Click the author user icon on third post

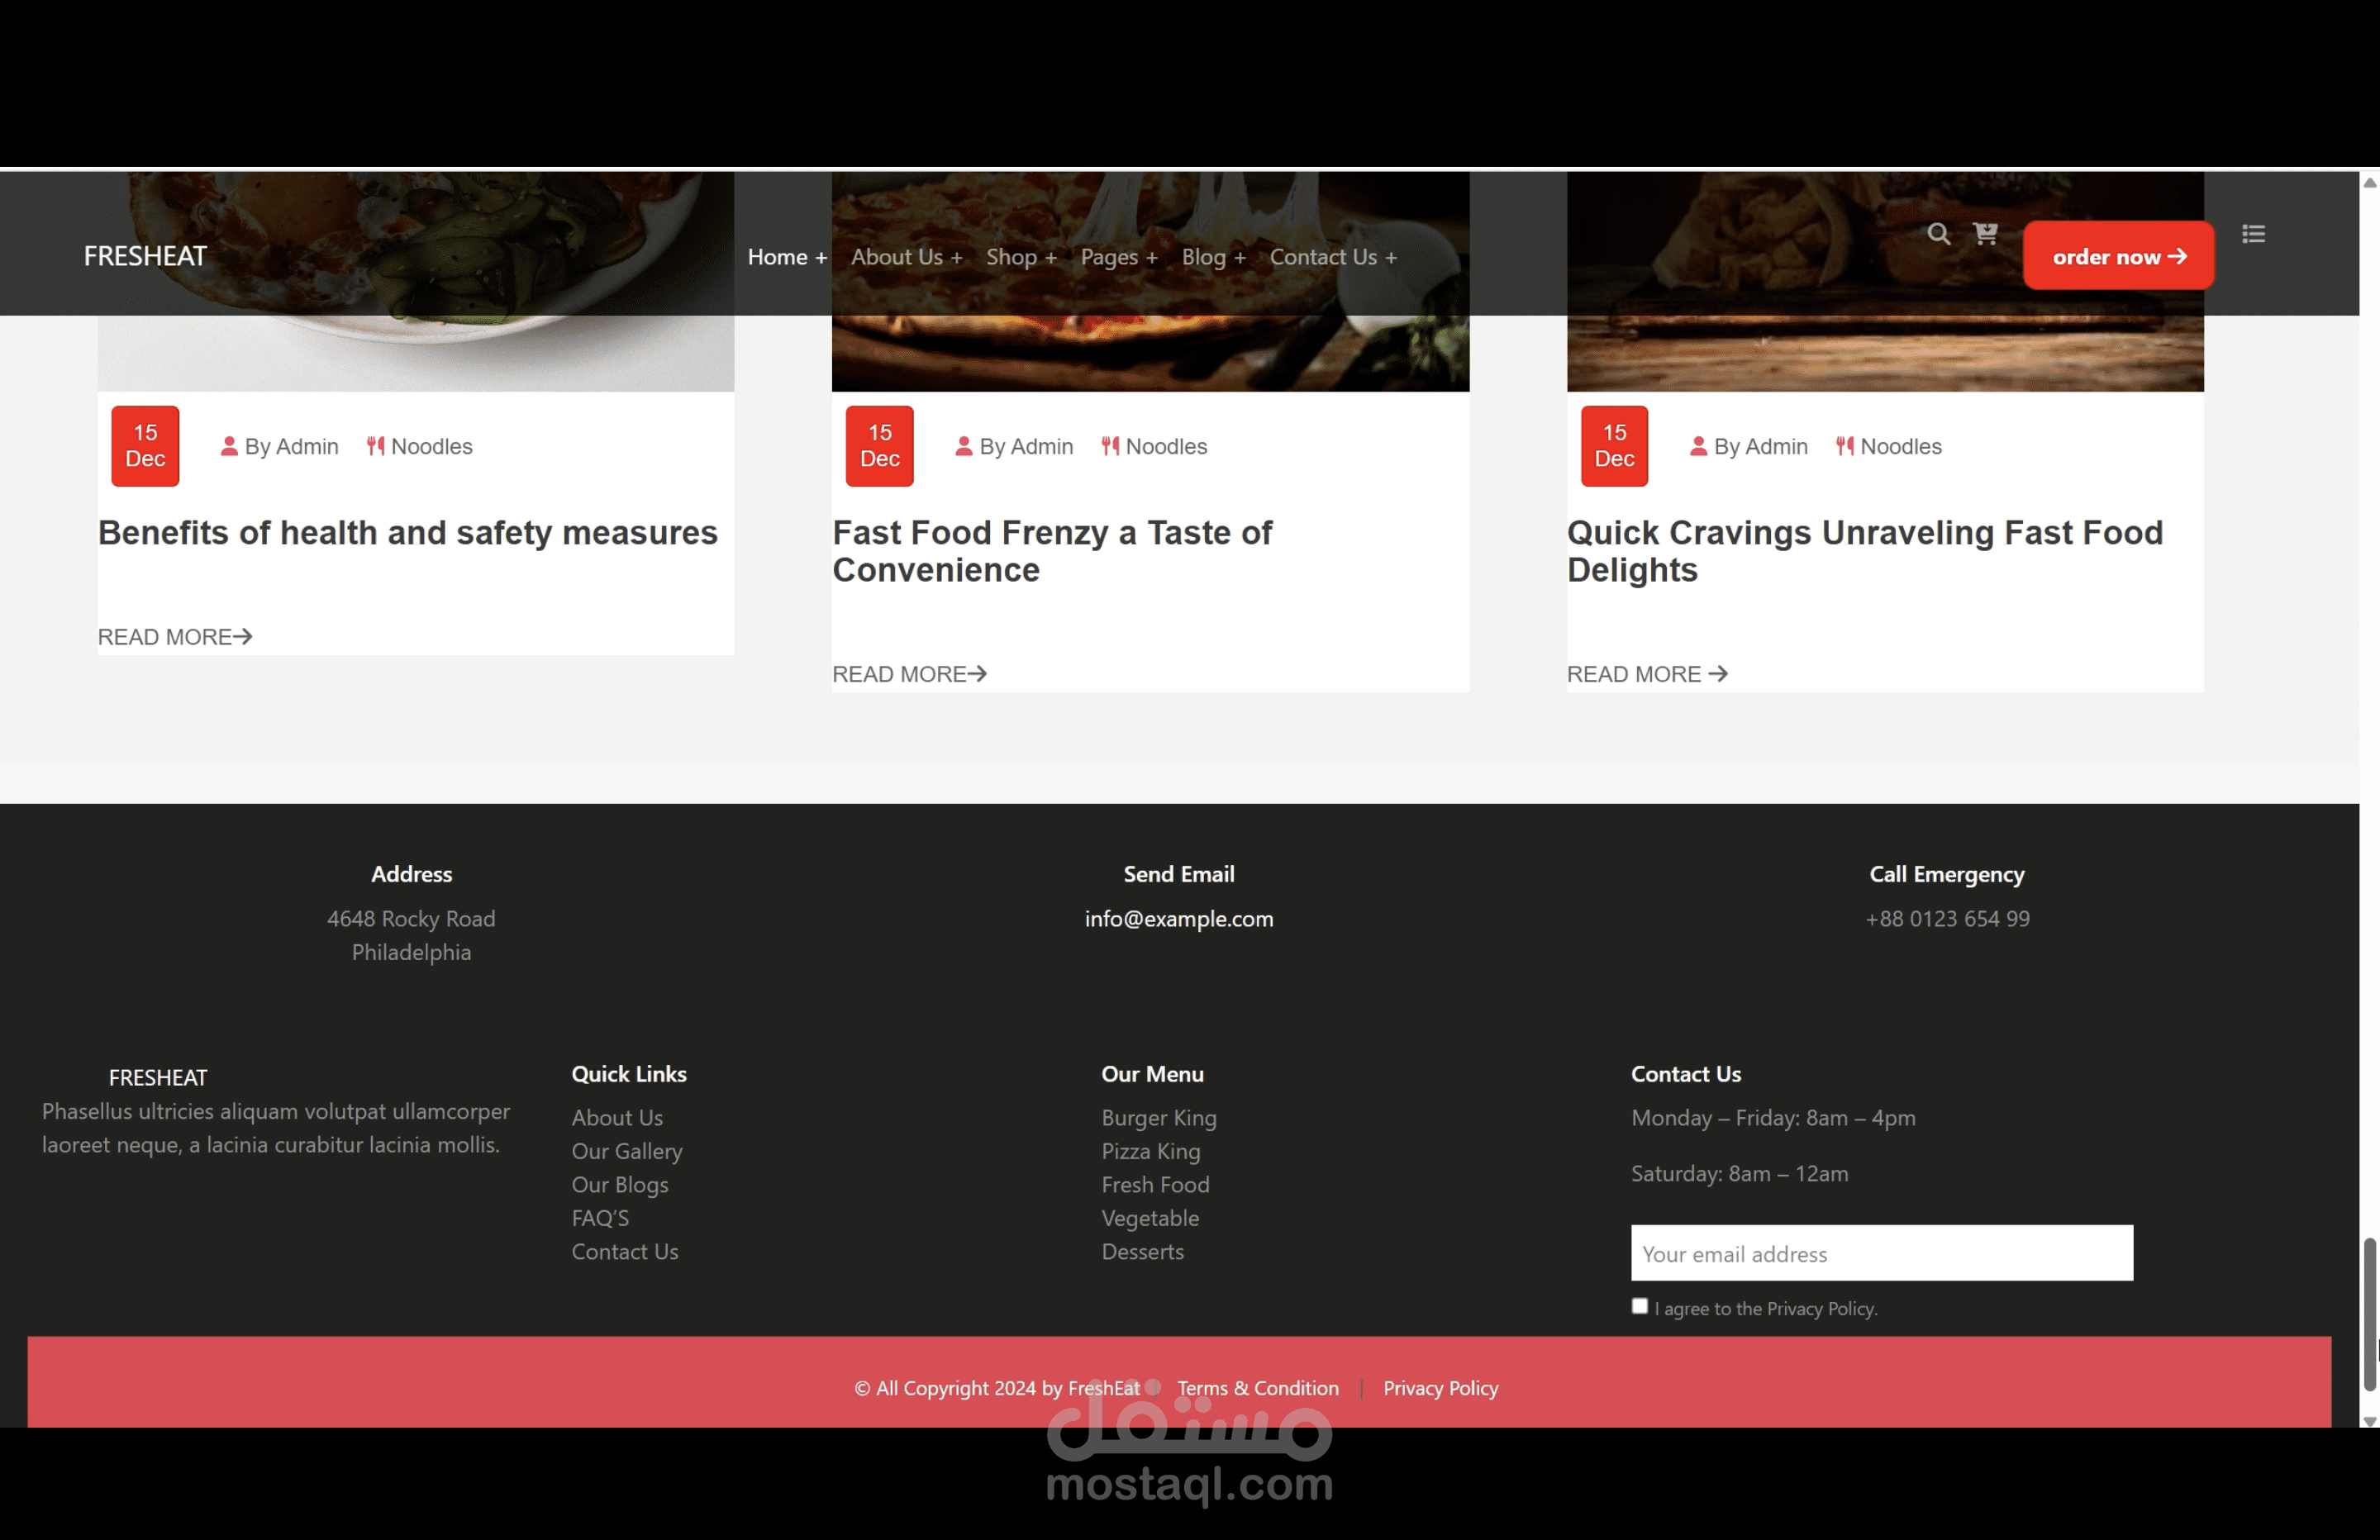point(1698,446)
